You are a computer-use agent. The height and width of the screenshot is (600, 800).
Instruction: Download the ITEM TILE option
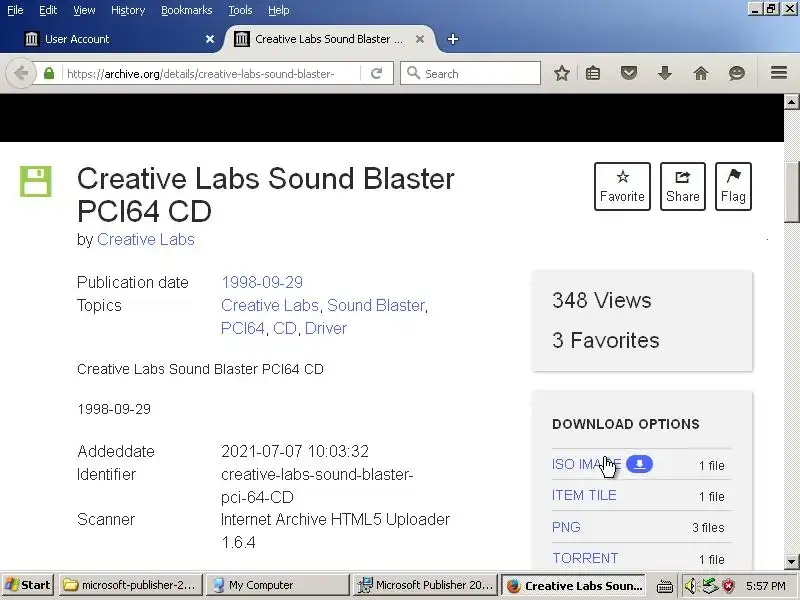click(x=584, y=495)
